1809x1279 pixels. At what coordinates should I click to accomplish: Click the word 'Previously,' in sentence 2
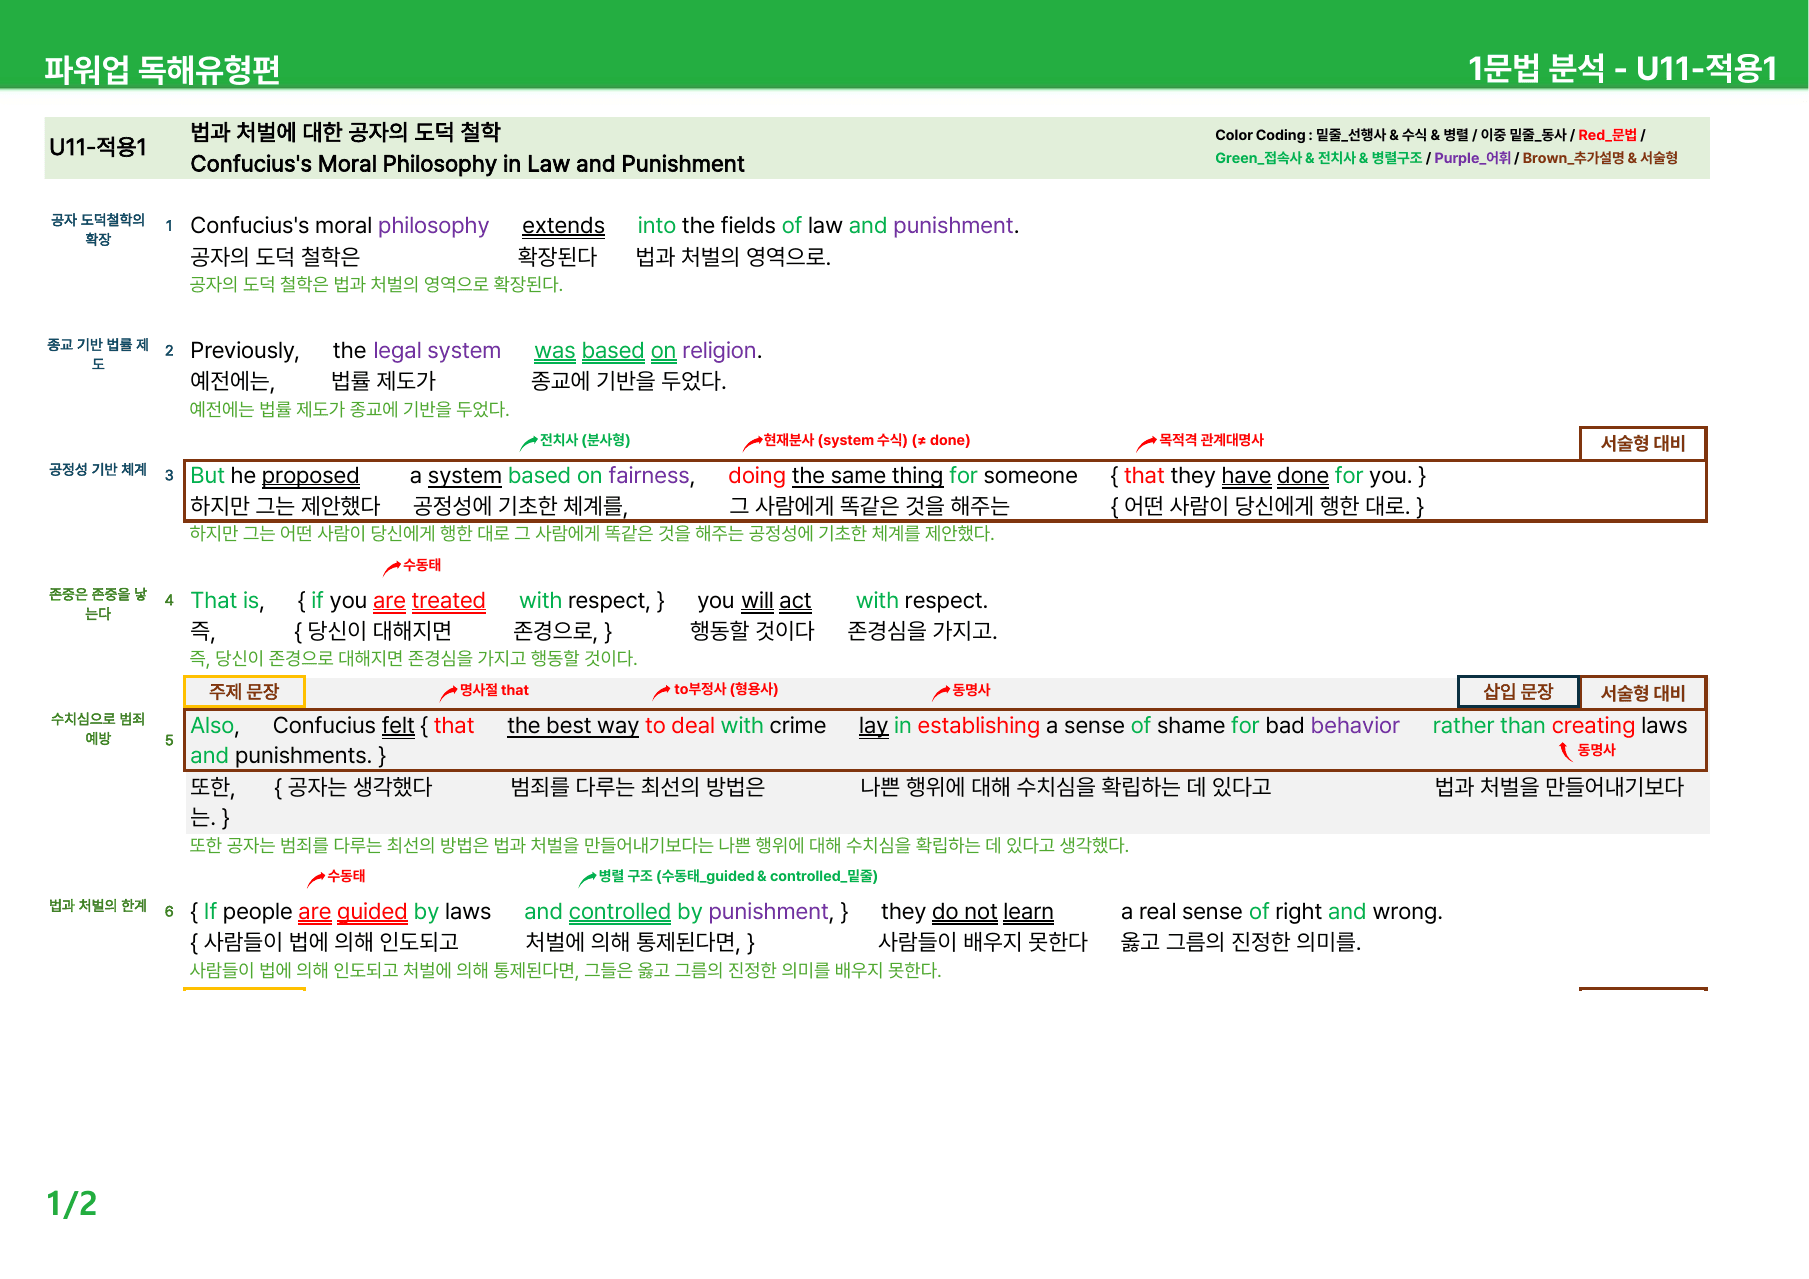point(244,351)
